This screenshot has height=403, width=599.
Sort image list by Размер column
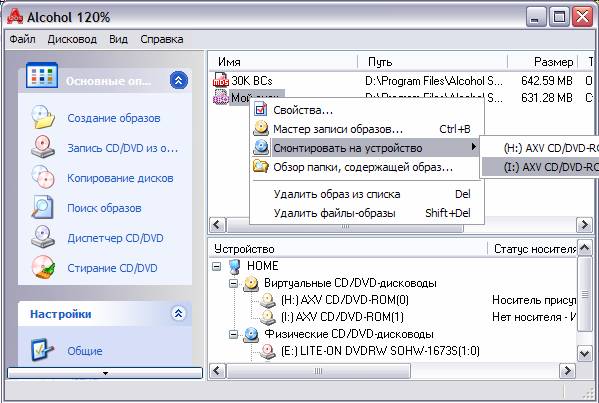(542, 62)
